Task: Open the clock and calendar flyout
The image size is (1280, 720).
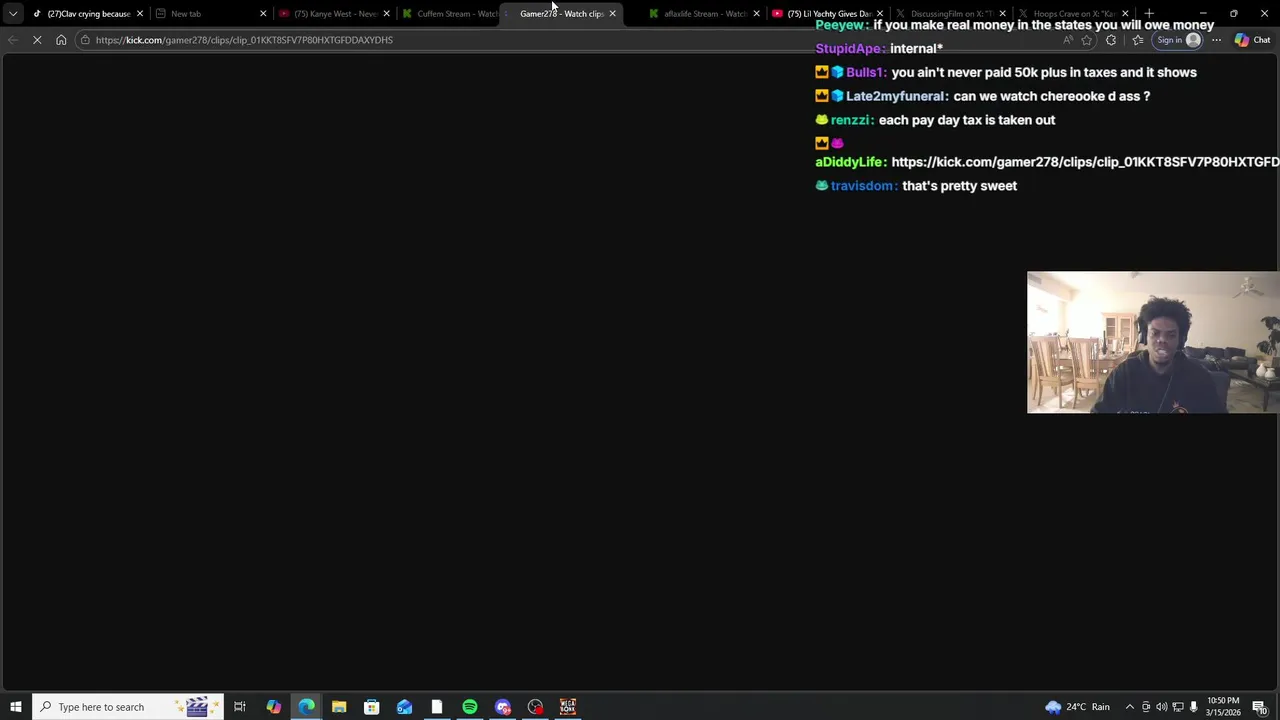Action: [x=1223, y=707]
